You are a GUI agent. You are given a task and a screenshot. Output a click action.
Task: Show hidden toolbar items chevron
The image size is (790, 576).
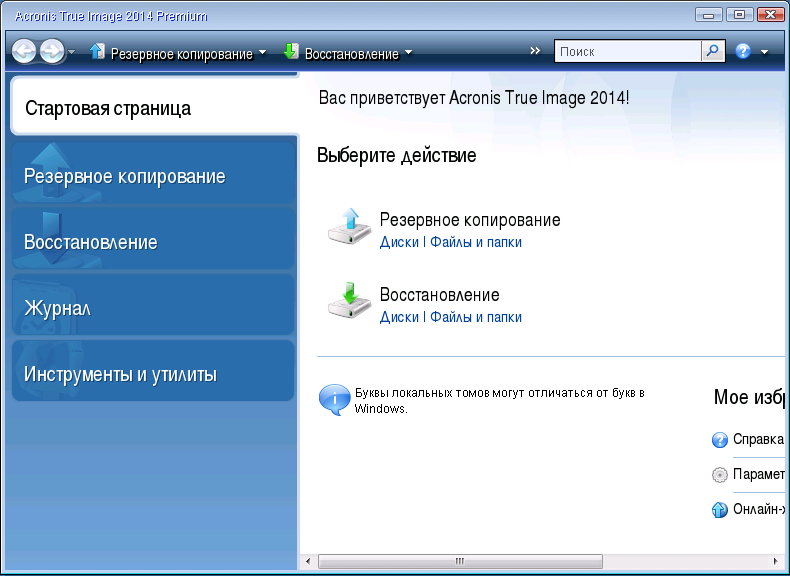[535, 50]
